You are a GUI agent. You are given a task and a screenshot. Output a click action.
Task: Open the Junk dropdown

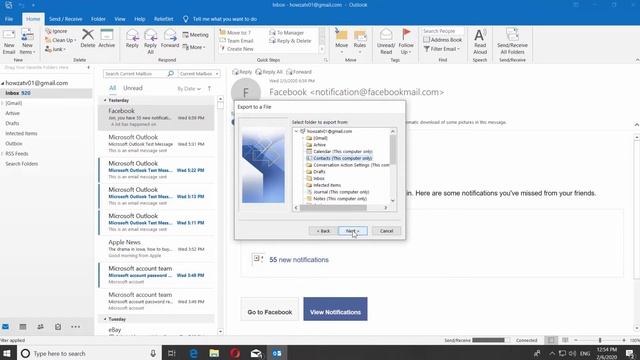56,49
